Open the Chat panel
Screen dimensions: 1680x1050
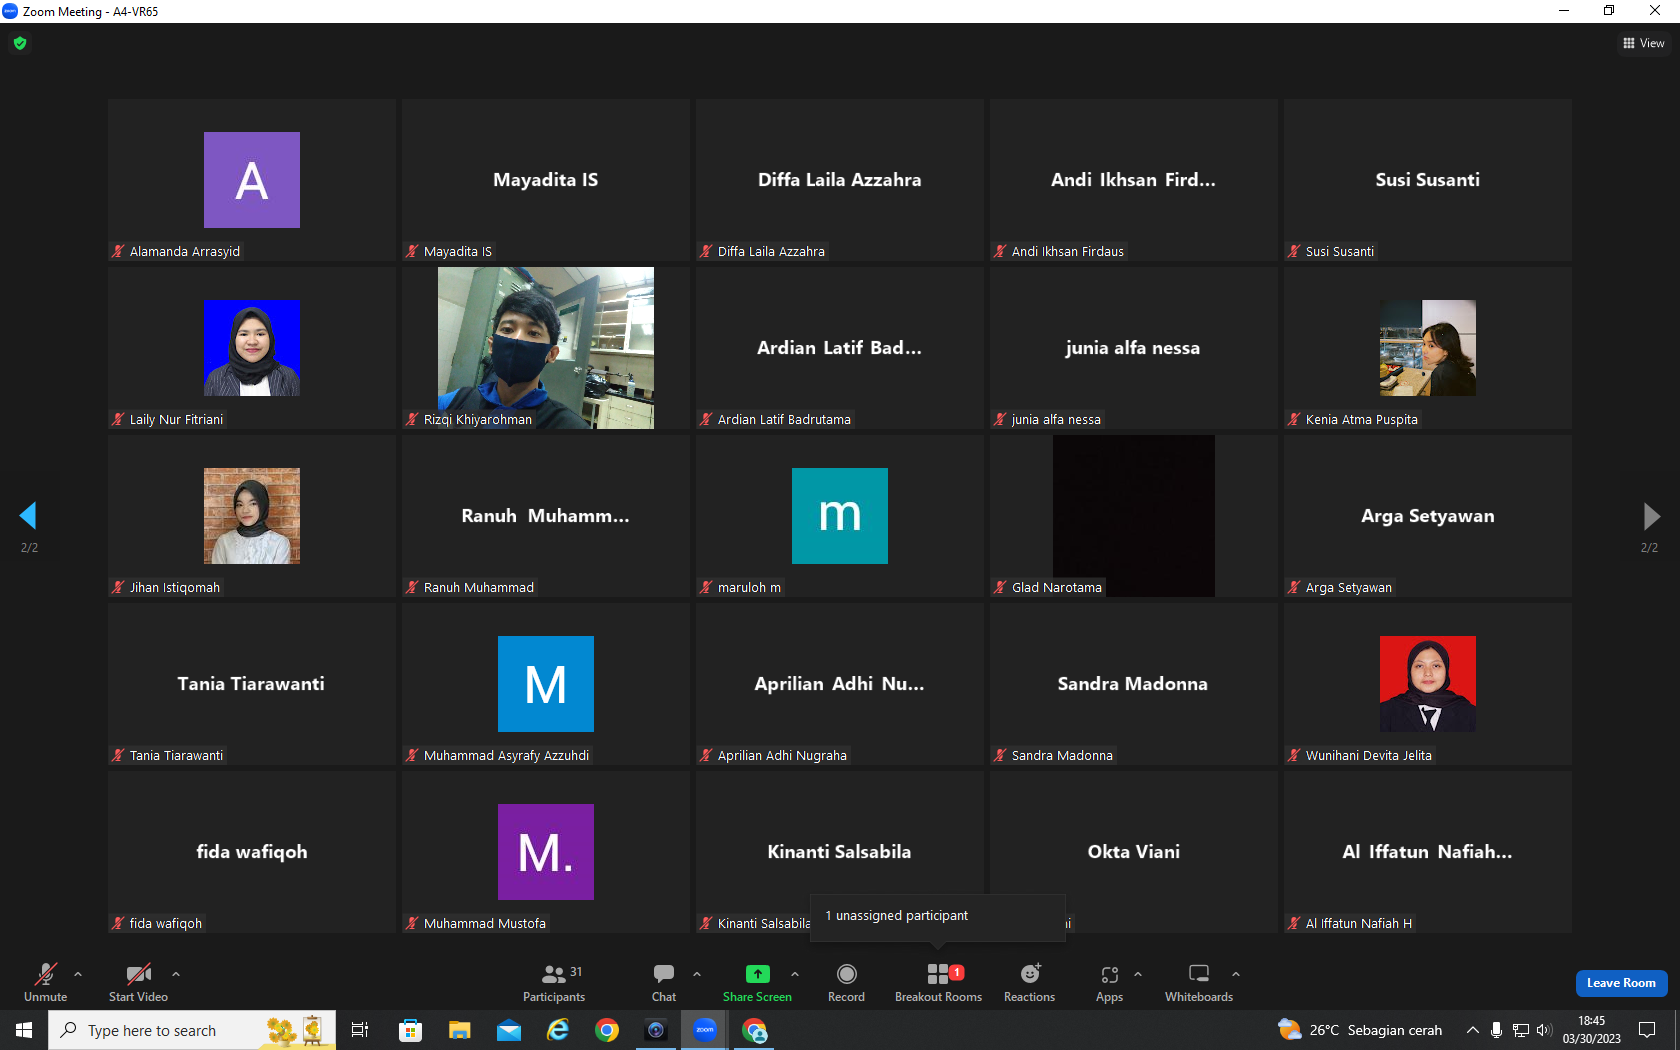click(x=664, y=982)
